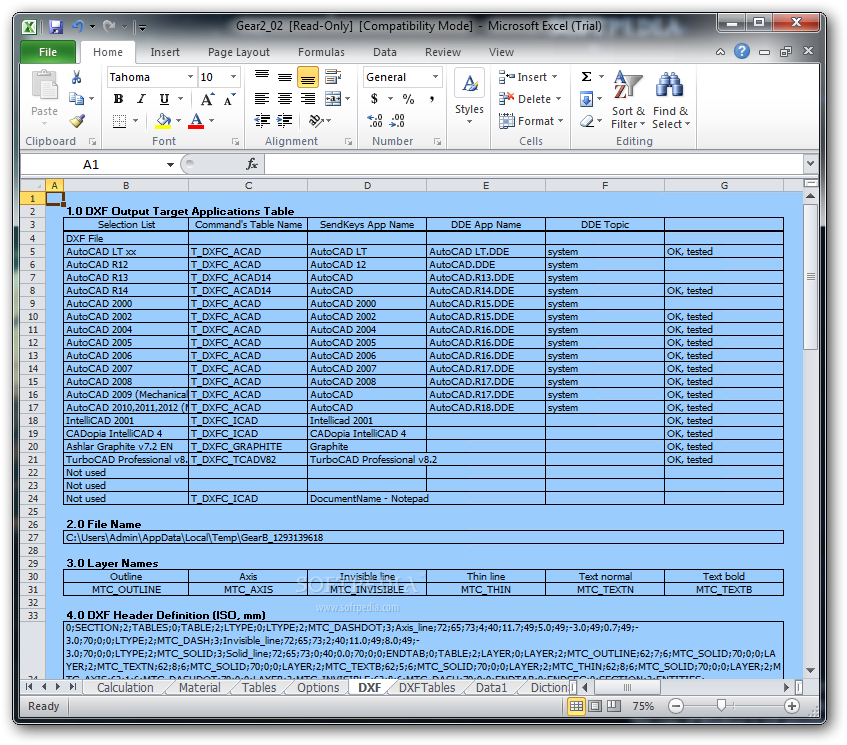Switch to the Formulas tab
This screenshot has height=745, width=847.
321,52
